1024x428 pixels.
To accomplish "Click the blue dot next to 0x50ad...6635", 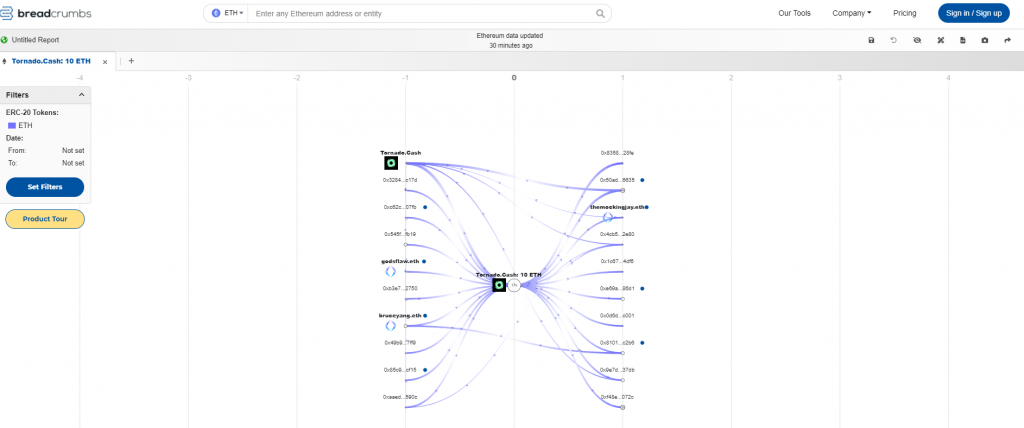I will coord(642,180).
